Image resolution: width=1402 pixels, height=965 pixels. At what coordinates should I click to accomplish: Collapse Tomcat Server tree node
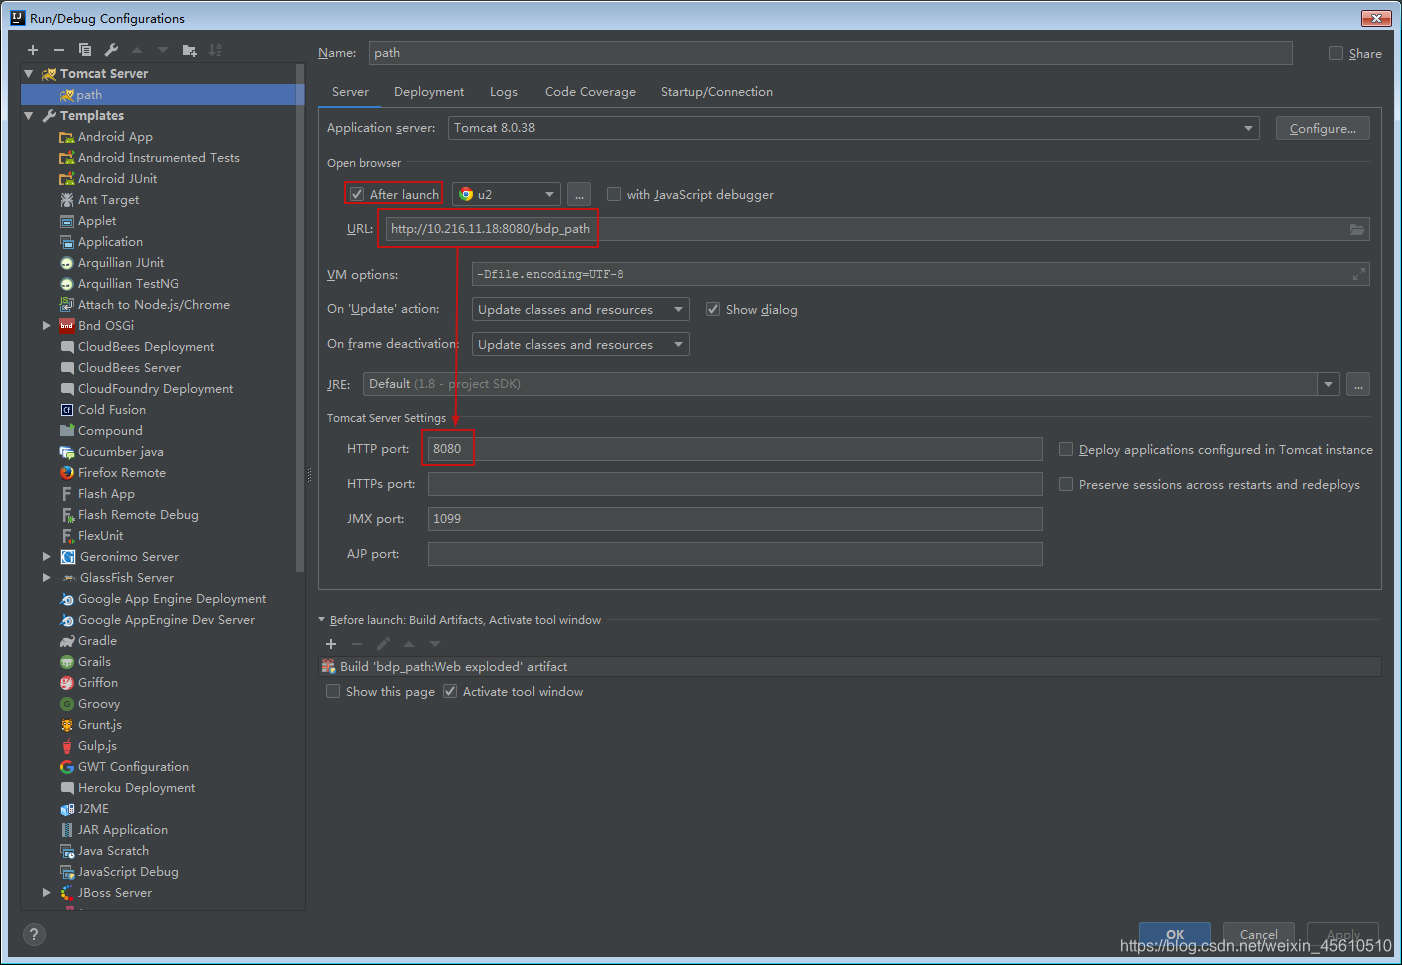point(29,74)
